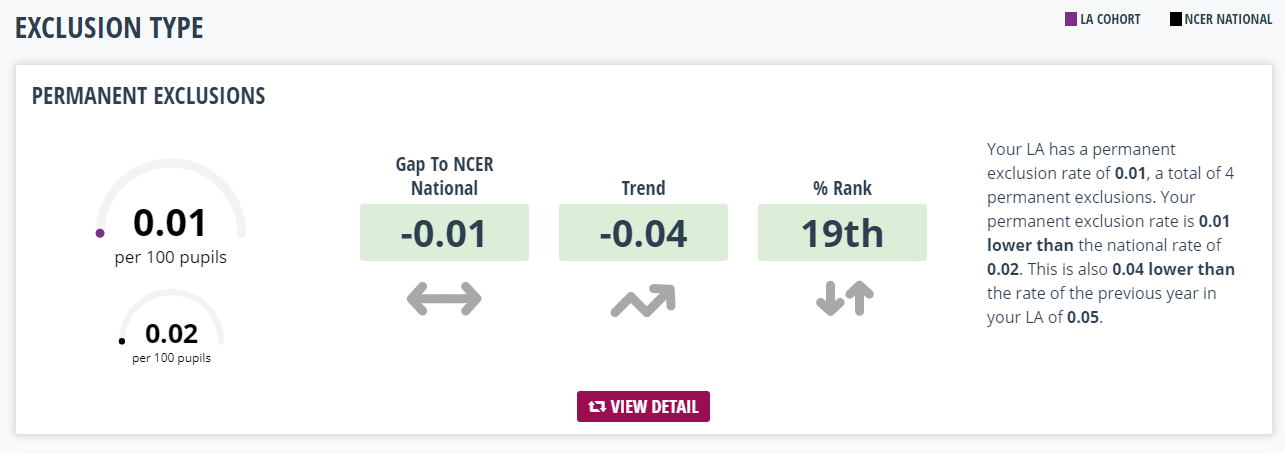Click the summary paragraph about exclusion rate
The height and width of the screenshot is (453, 1285).
(1112, 233)
